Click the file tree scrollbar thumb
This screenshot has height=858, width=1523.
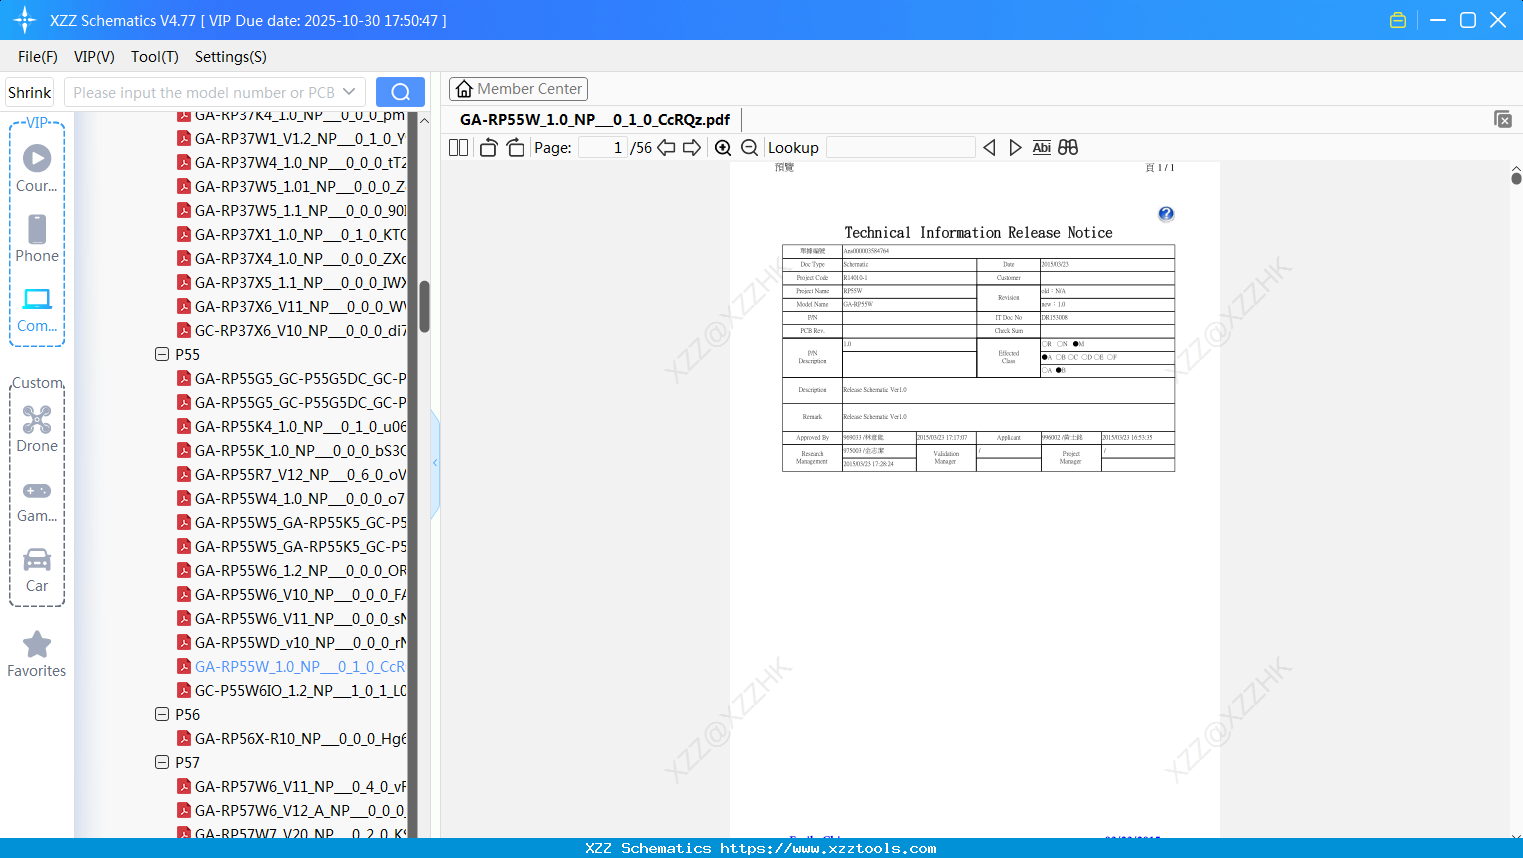(x=424, y=306)
